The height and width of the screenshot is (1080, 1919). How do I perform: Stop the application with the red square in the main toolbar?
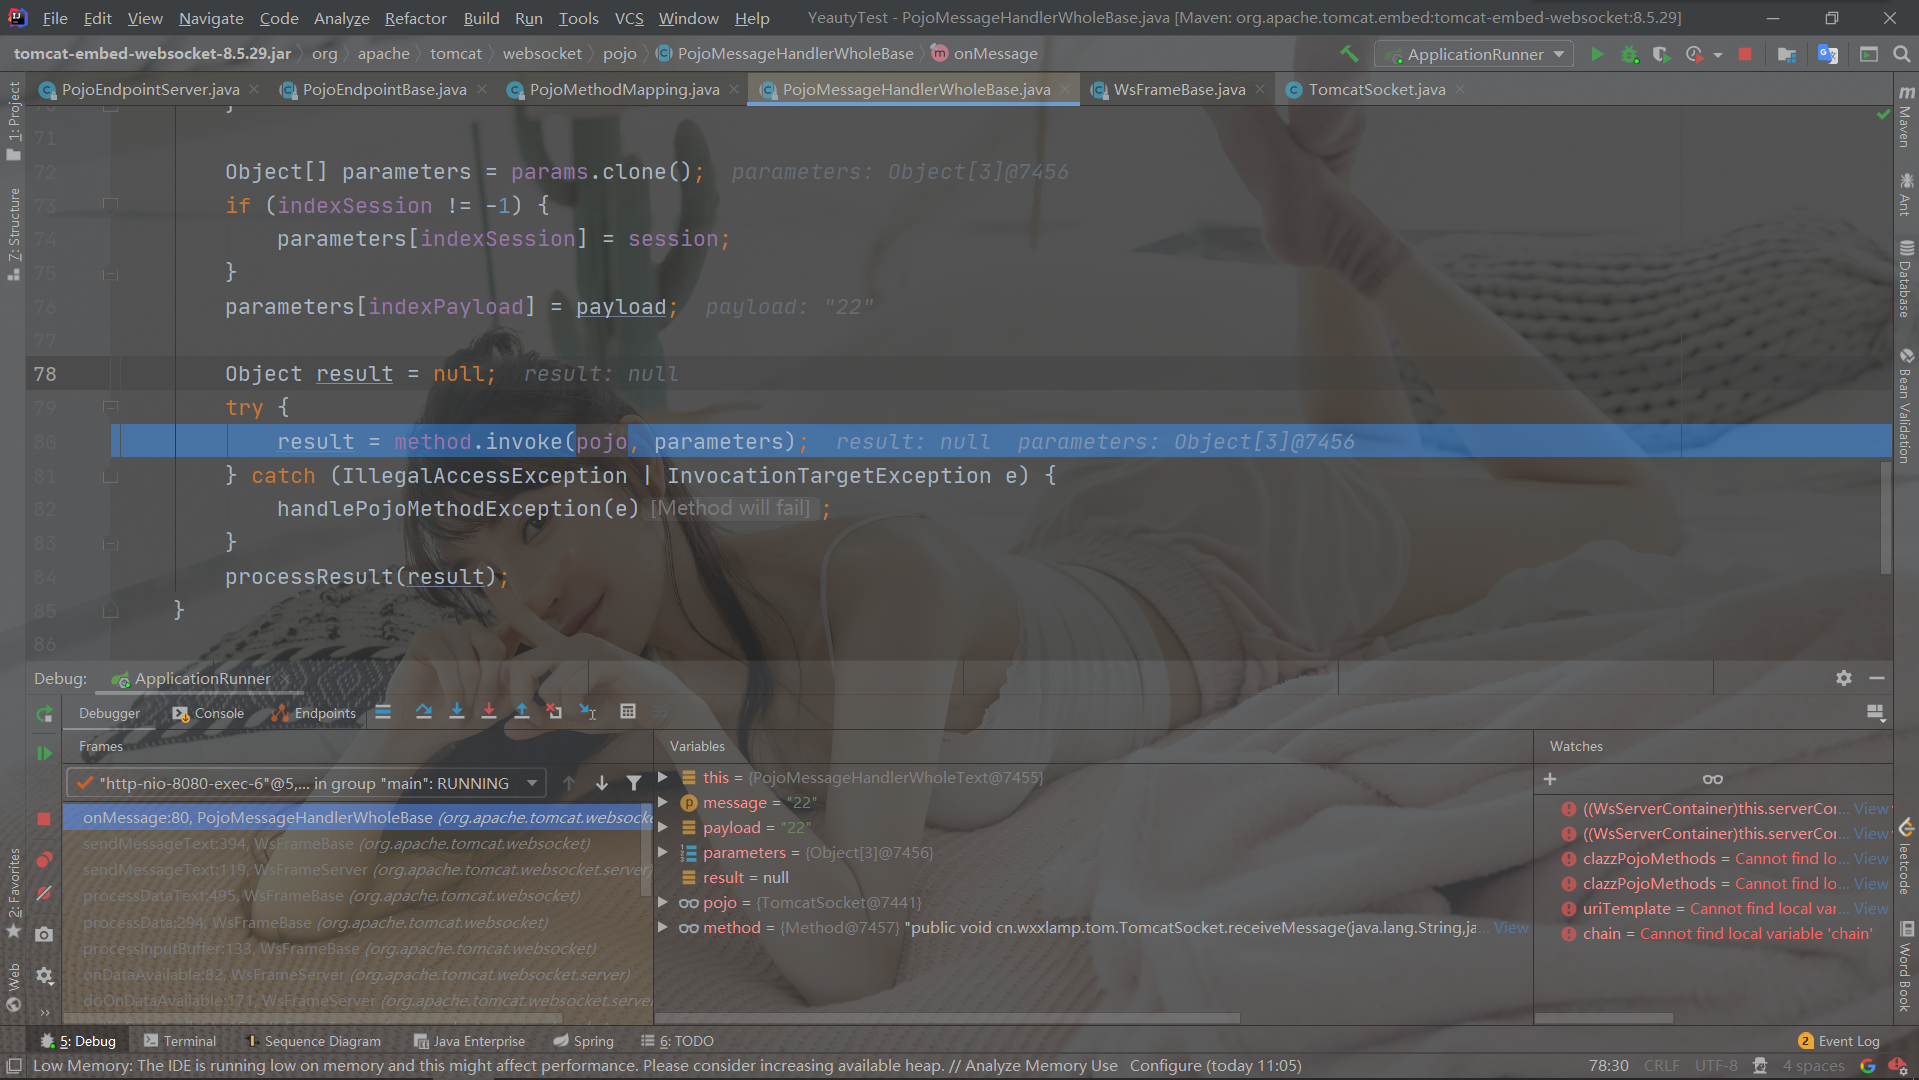(1745, 54)
